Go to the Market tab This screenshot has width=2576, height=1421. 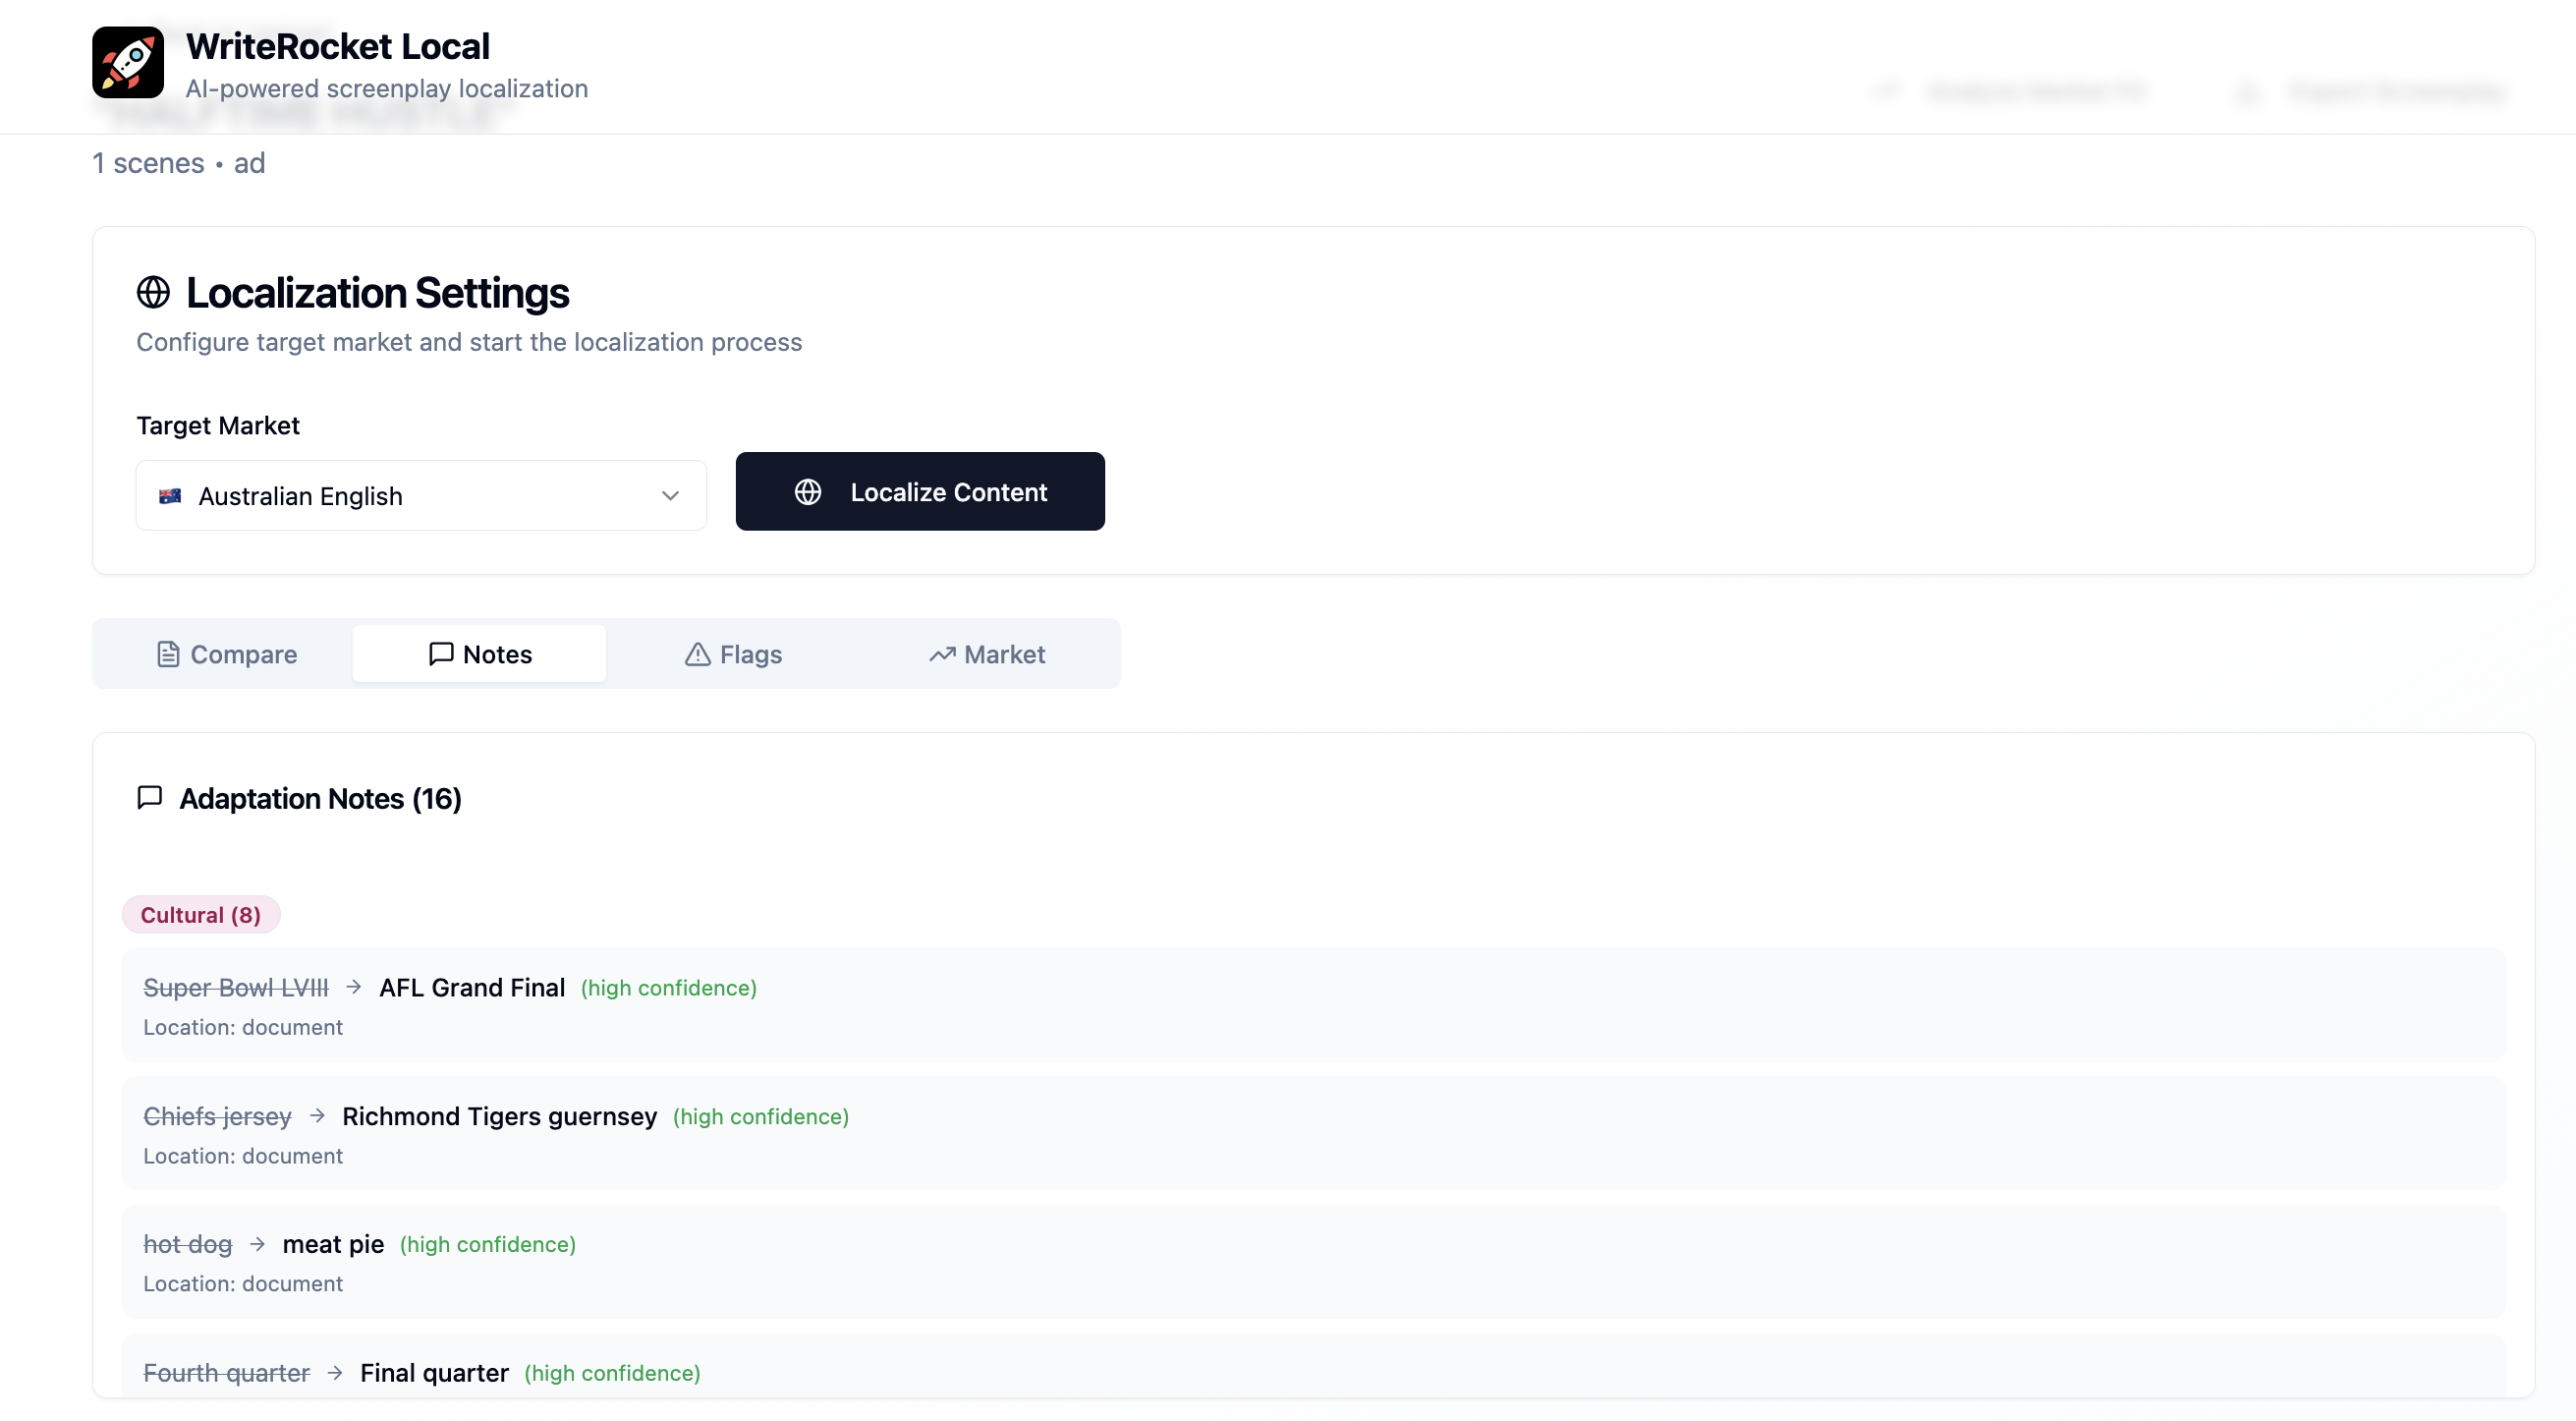point(987,654)
